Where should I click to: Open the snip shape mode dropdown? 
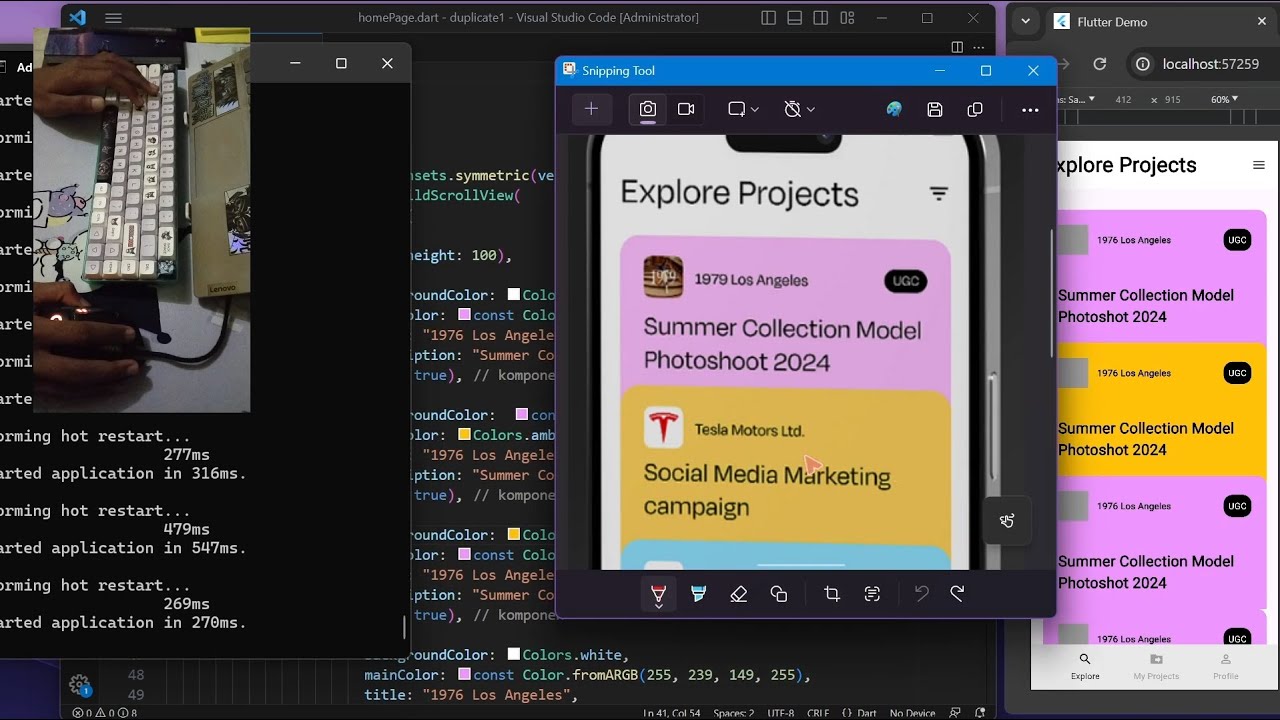click(x=743, y=109)
